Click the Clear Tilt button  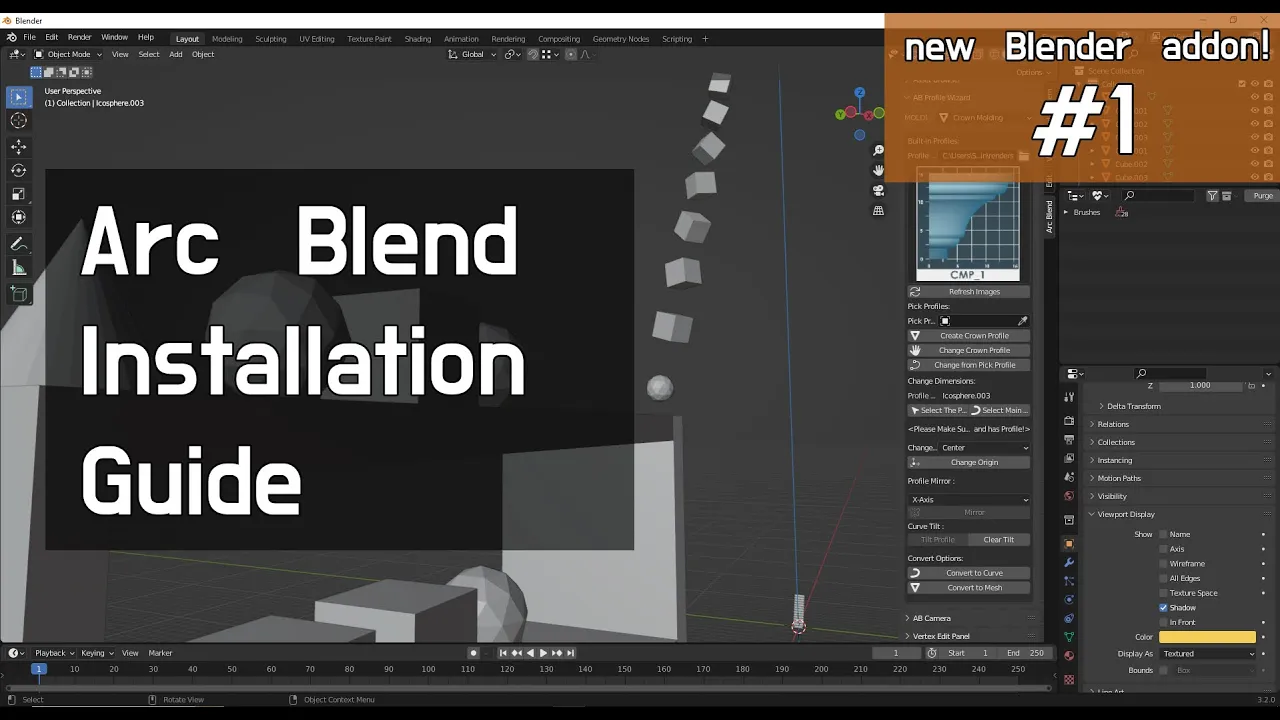[999, 540]
